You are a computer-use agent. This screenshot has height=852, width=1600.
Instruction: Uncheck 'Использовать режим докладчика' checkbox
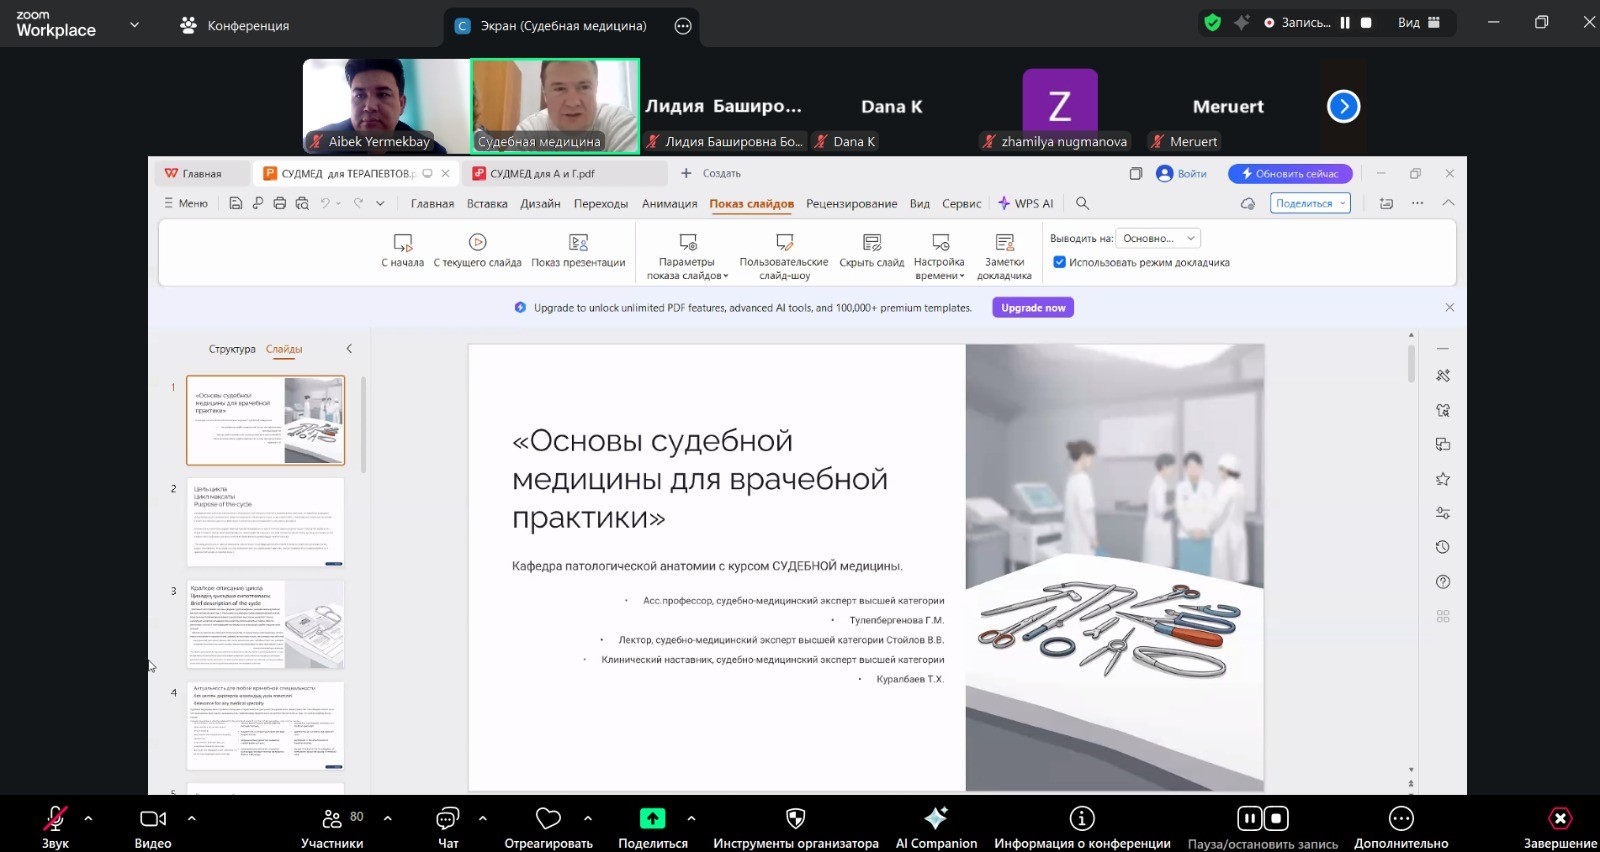tap(1059, 262)
